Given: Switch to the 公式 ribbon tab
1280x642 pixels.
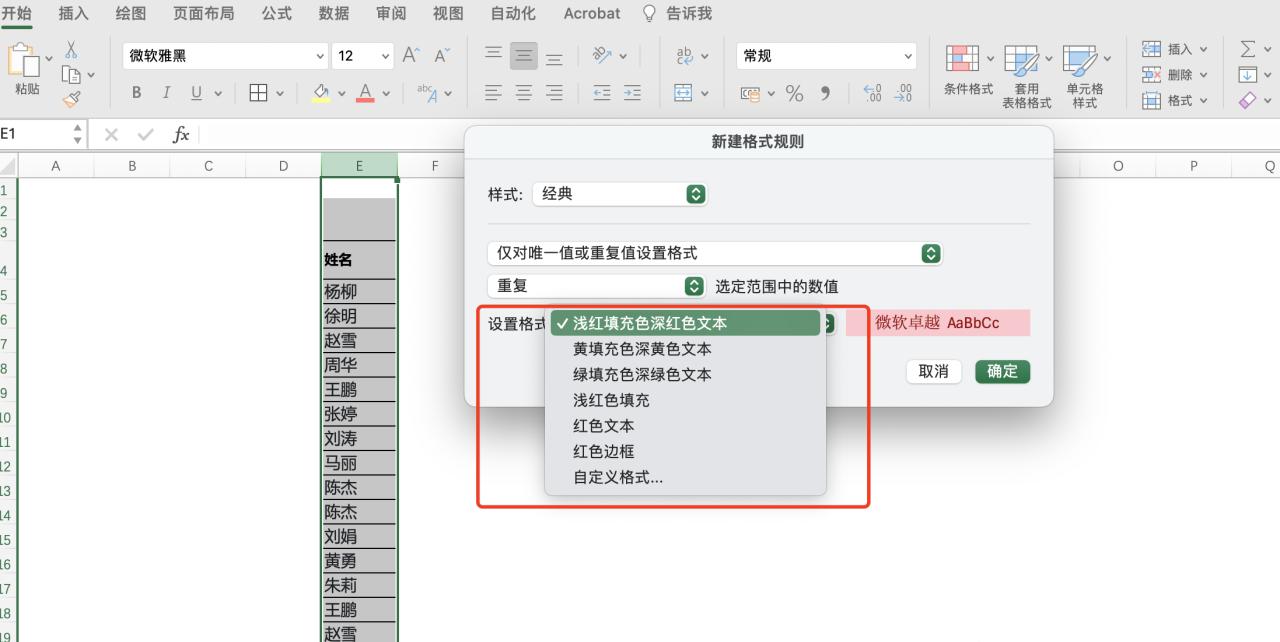Looking at the screenshot, I should click(277, 13).
